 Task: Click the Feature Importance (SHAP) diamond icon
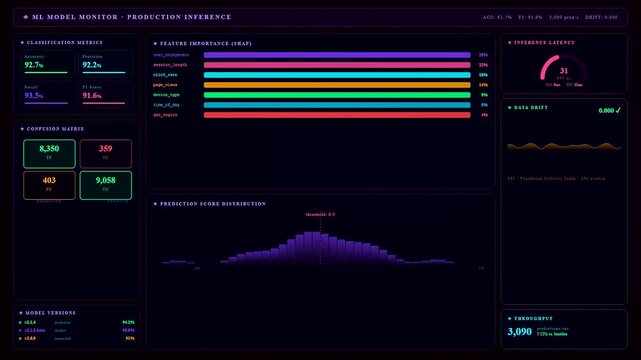[x=155, y=43]
